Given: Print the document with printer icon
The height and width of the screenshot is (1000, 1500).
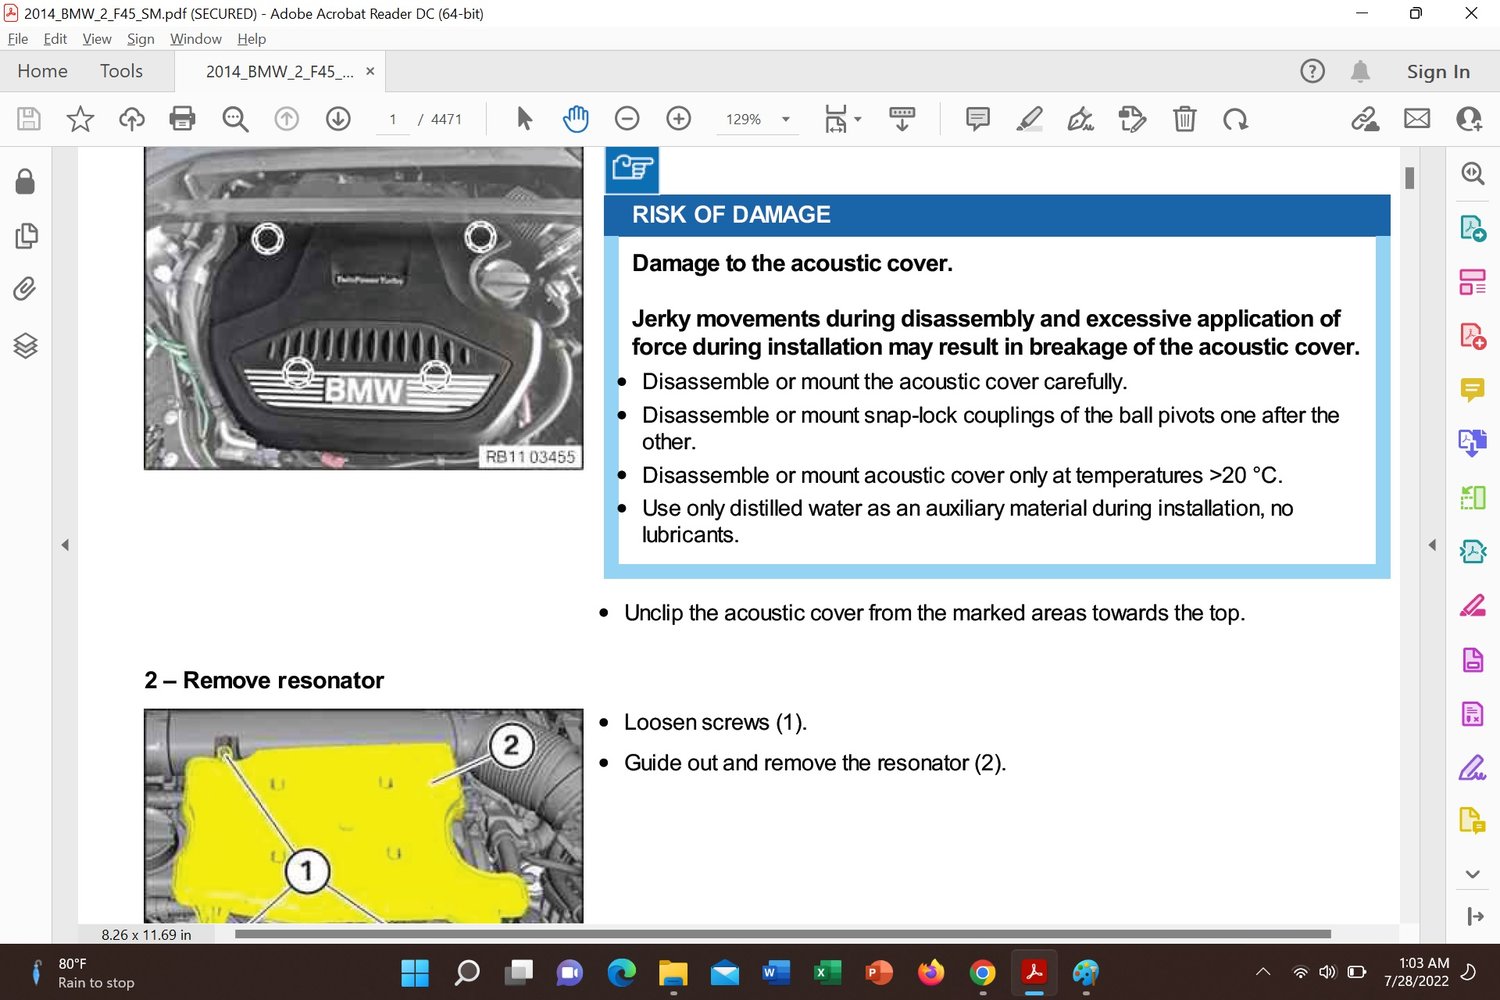Looking at the screenshot, I should tap(182, 119).
